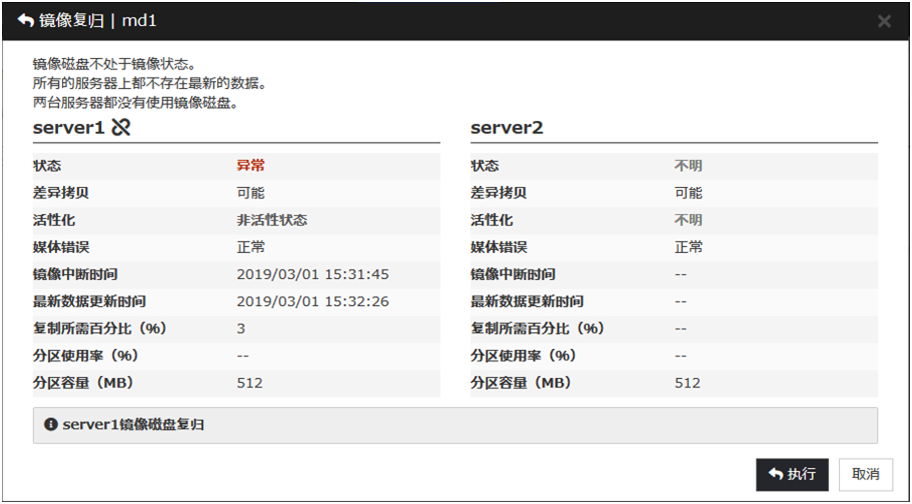Click the server1镜像磁盘复归 message bar
The width and height of the screenshot is (912, 504).
click(455, 425)
